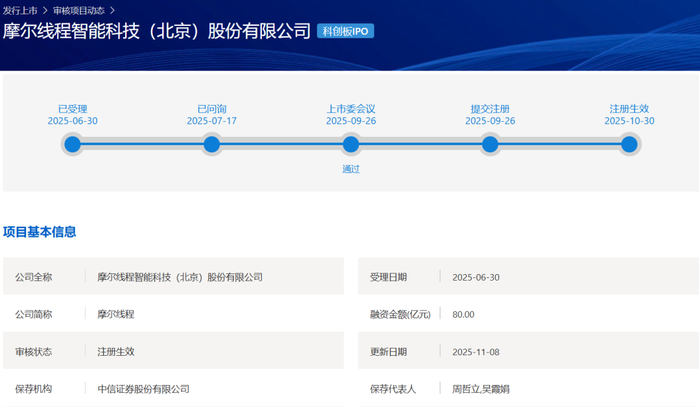Click the 摩尔线程 short name value

(x=116, y=314)
